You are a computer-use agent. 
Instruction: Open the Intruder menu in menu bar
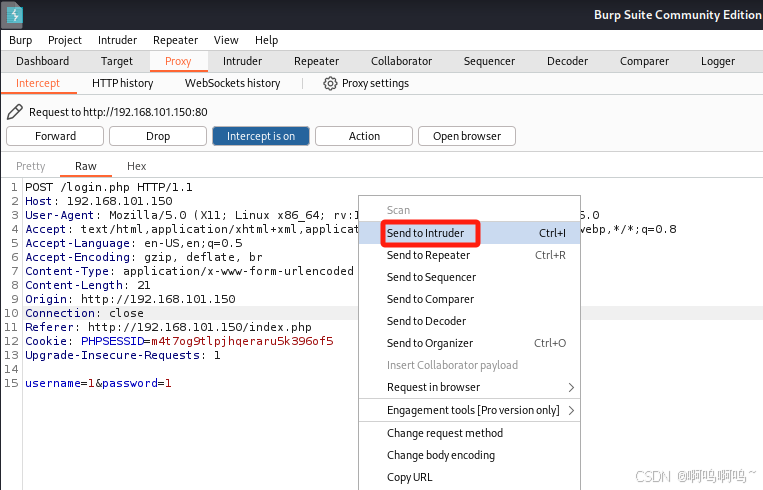[117, 40]
